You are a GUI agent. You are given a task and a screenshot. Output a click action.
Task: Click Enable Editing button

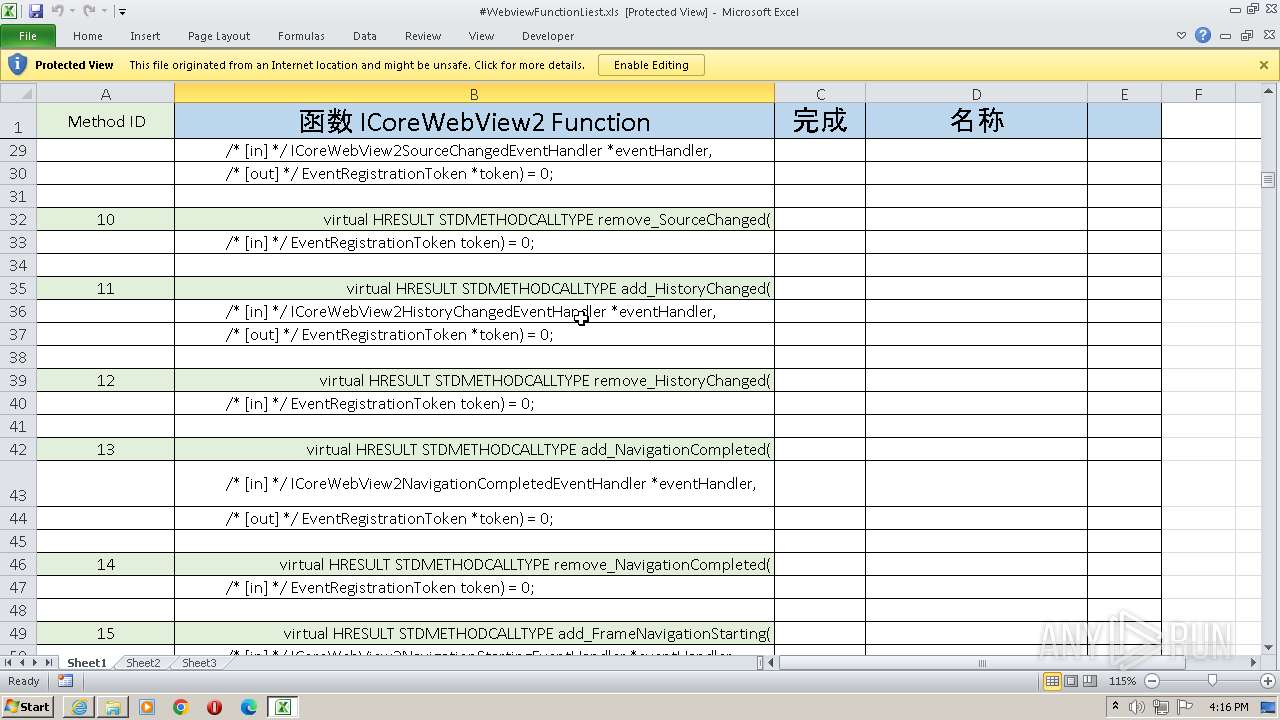651,65
